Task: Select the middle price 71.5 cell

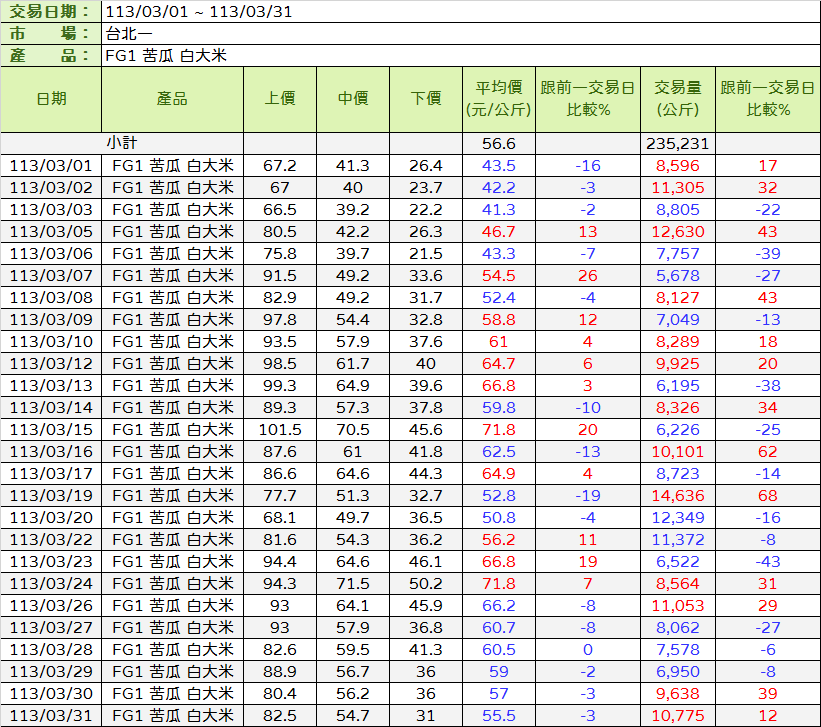Action: (353, 584)
